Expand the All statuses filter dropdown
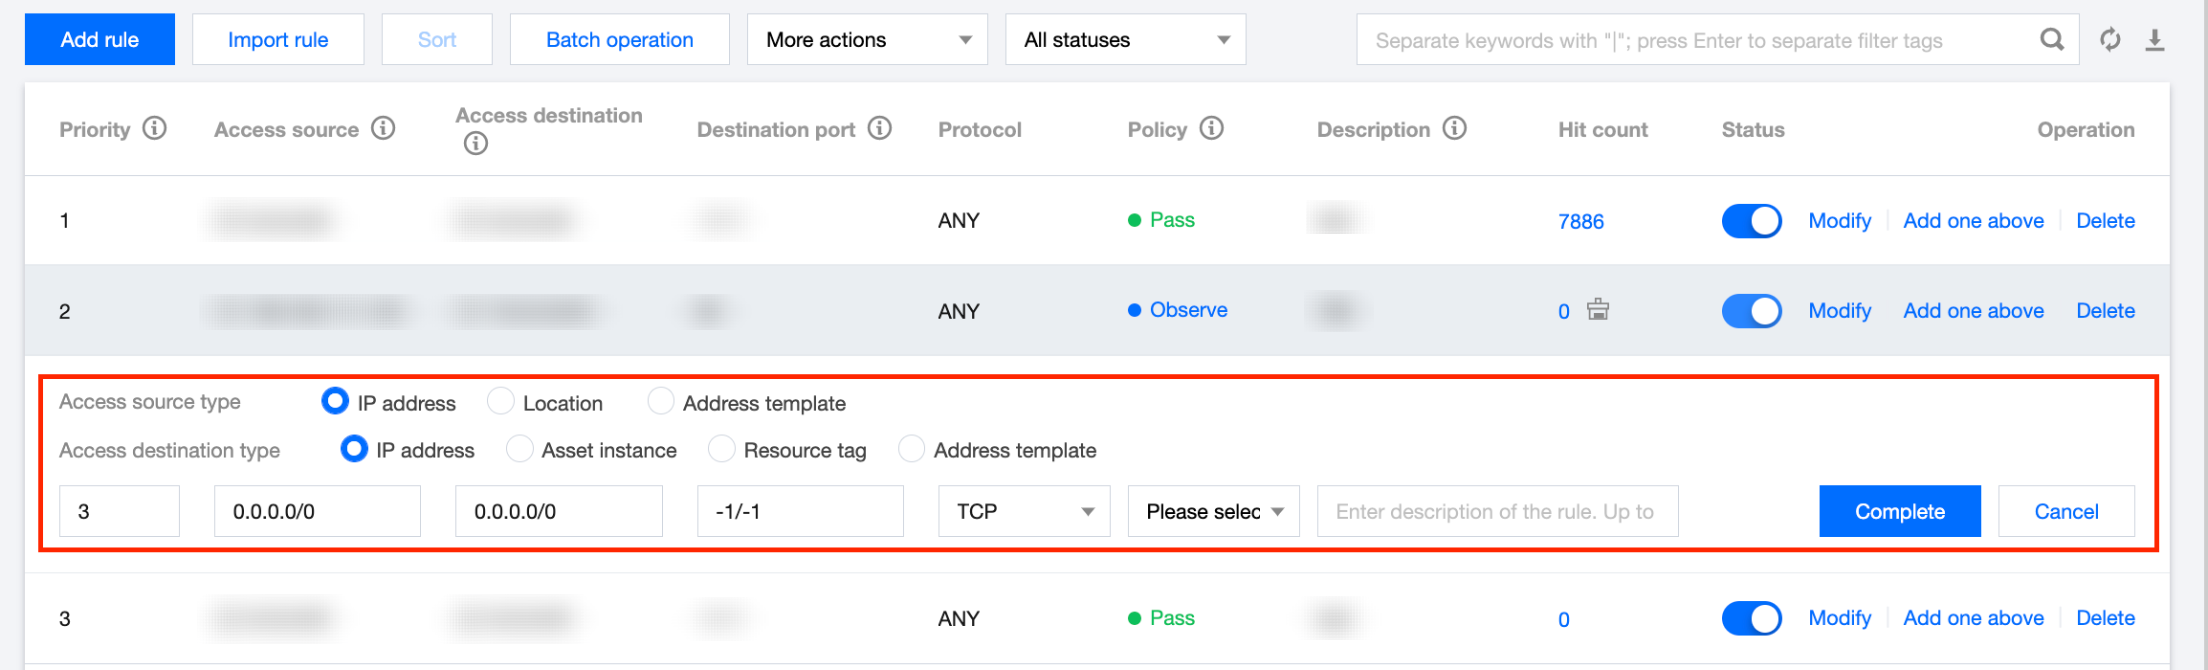Image resolution: width=2208 pixels, height=670 pixels. (x=1125, y=40)
